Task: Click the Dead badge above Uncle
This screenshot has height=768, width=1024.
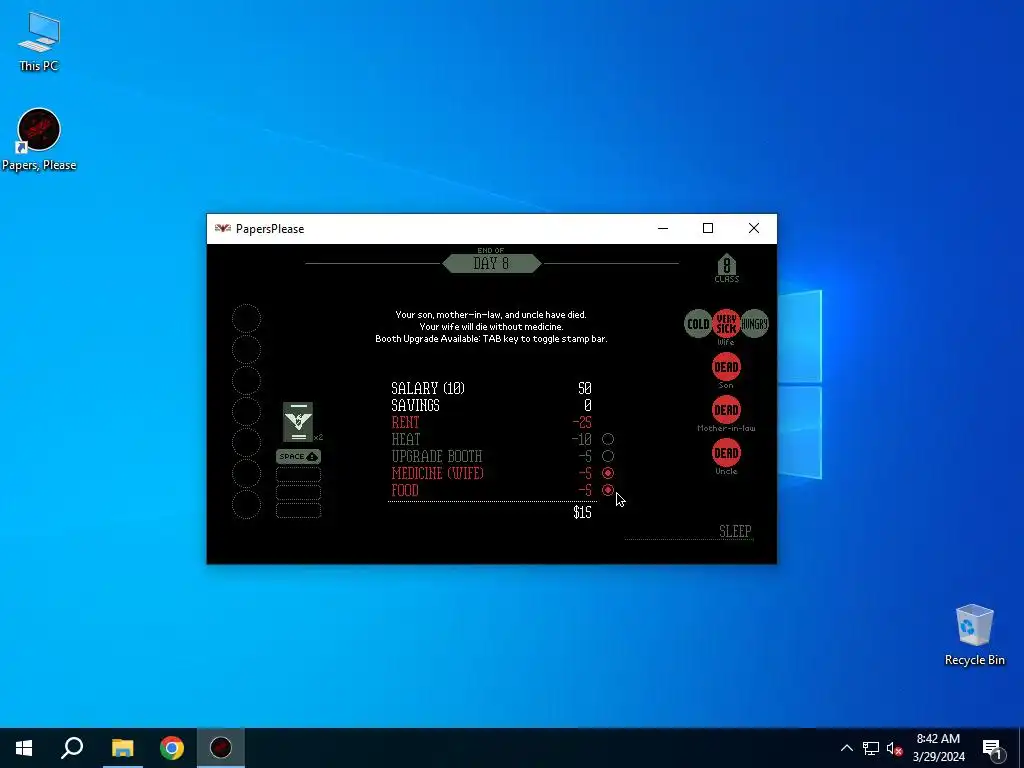Action: pos(726,453)
